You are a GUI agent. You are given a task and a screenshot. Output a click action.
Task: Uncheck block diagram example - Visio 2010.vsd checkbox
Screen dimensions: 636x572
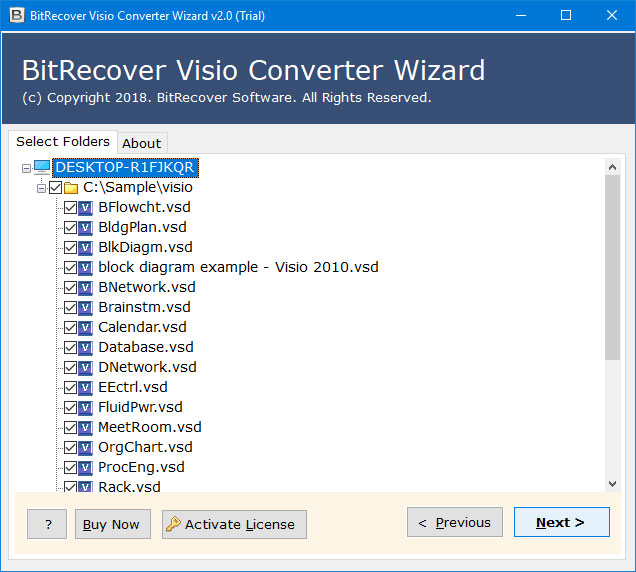[x=71, y=268]
